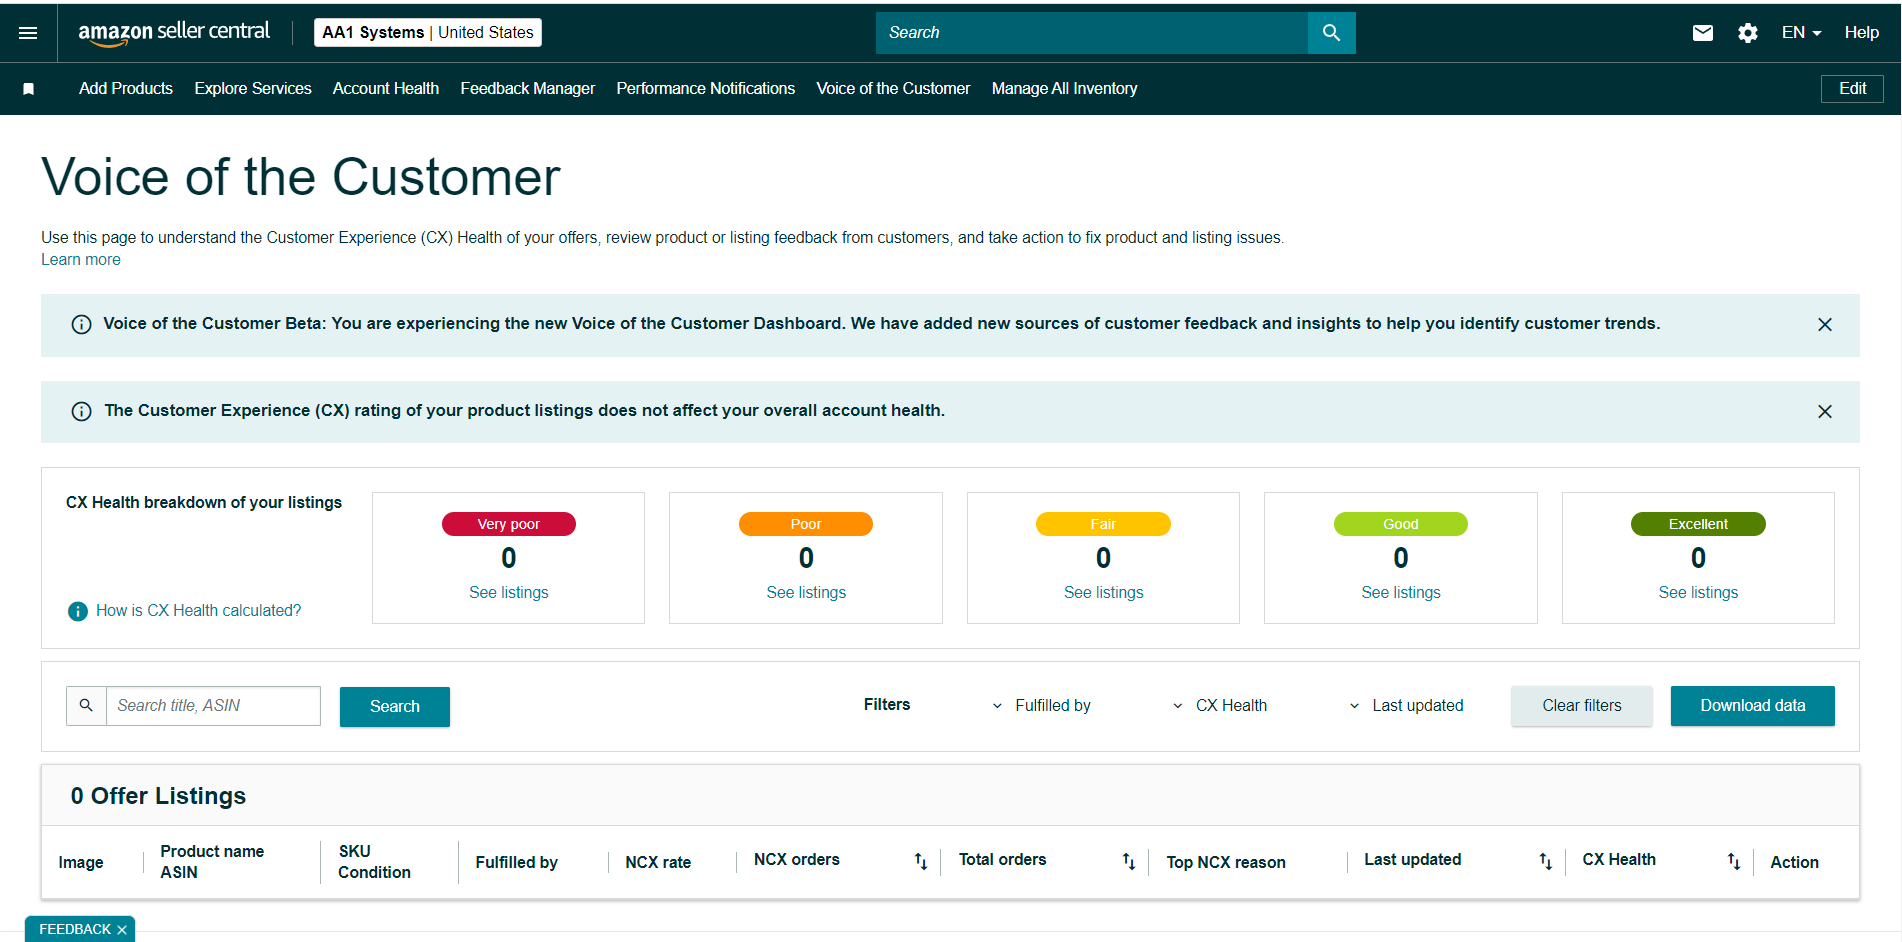
Task: See listings under Very poor
Action: coord(509,593)
